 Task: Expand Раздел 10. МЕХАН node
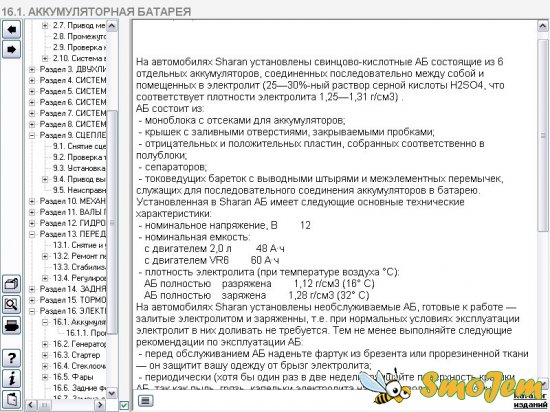(32, 201)
